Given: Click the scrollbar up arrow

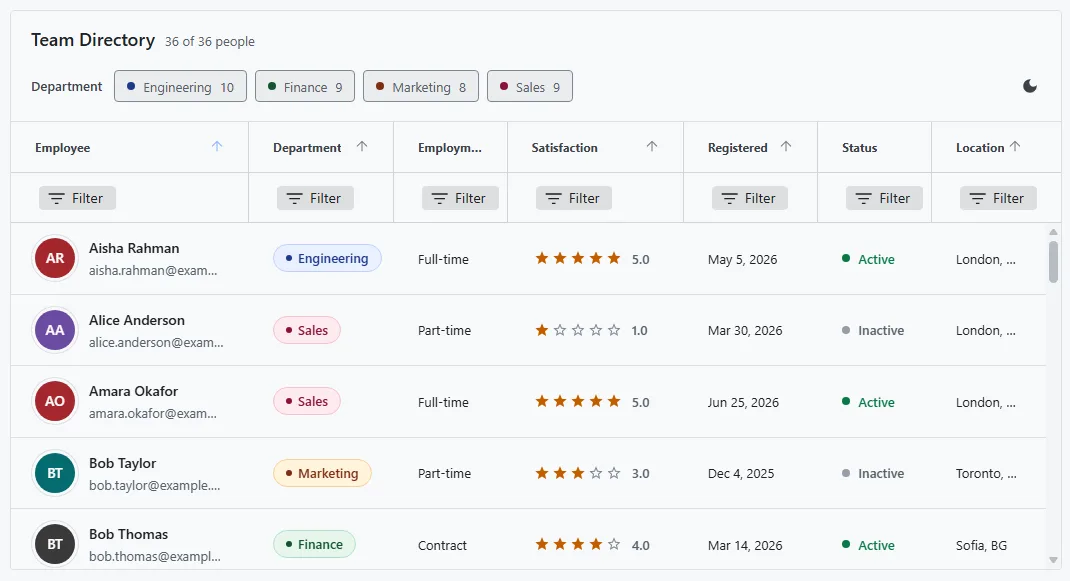Looking at the screenshot, I should coord(1054,232).
